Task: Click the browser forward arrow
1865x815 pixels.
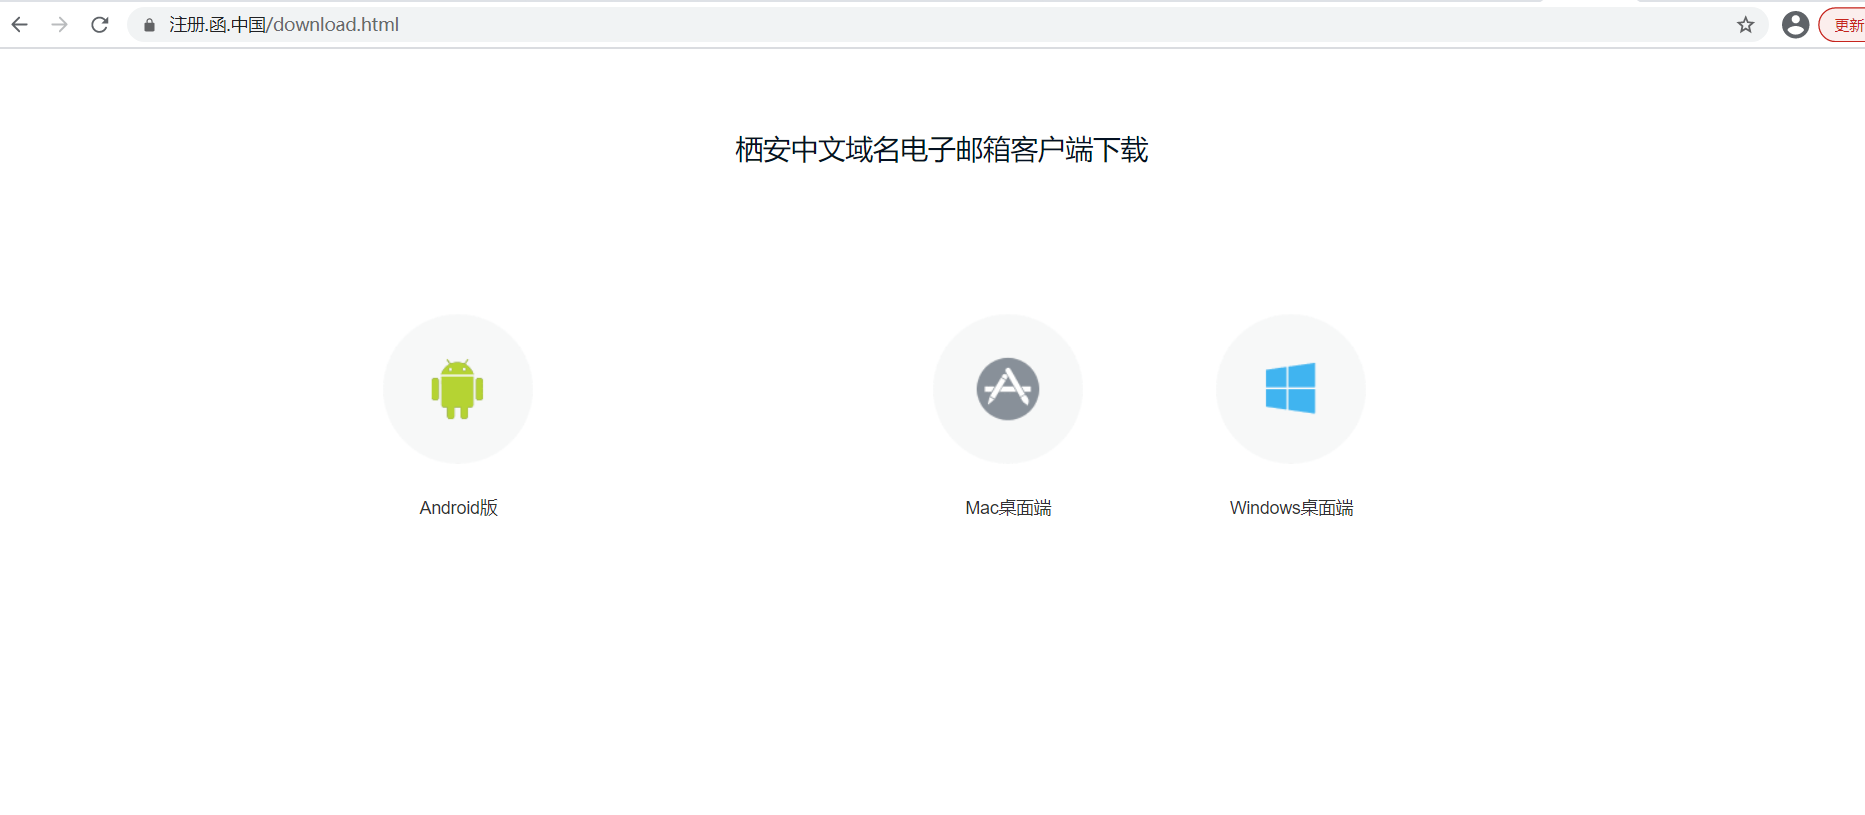Action: [x=60, y=25]
